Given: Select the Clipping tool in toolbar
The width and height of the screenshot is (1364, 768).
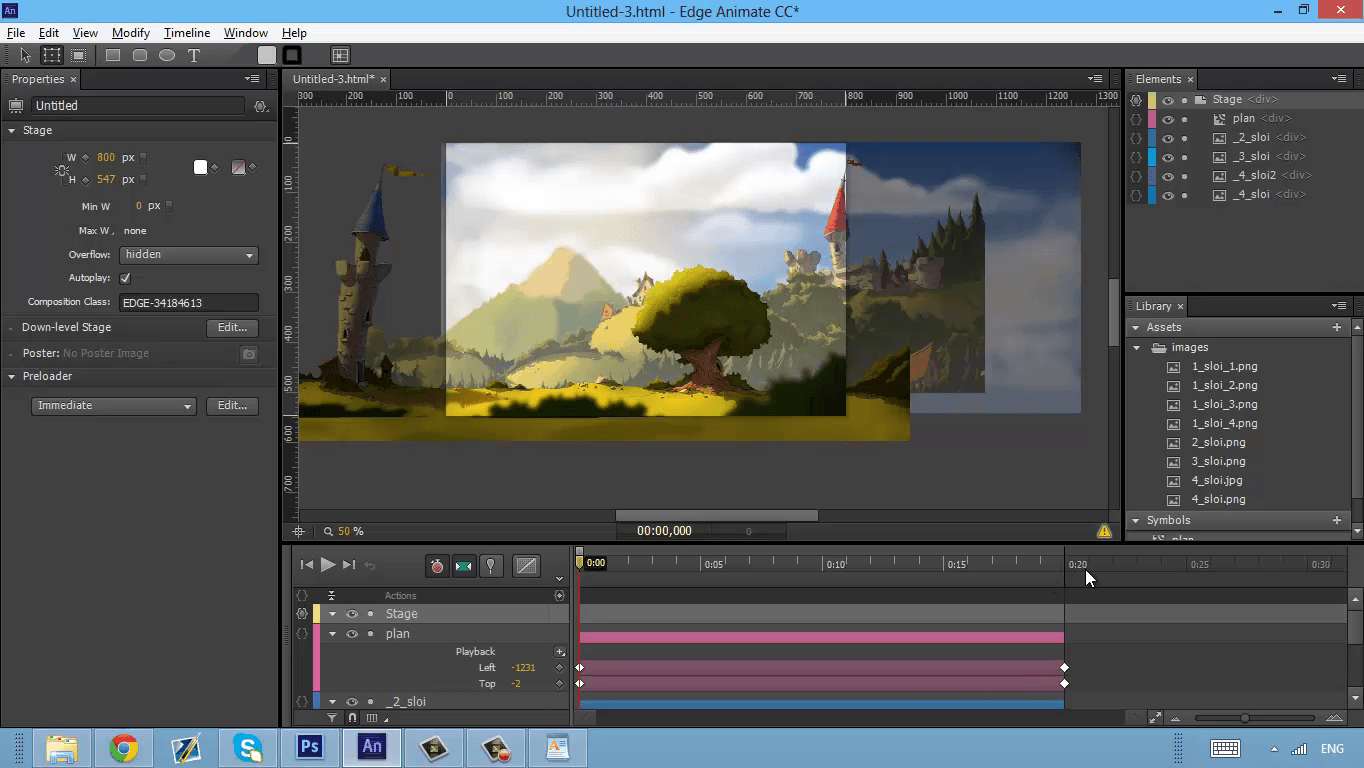Looking at the screenshot, I should click(x=78, y=56).
